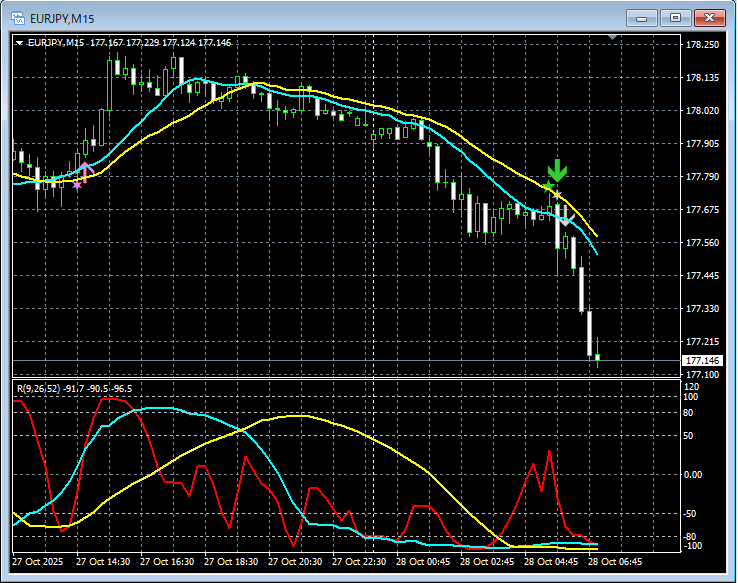
Task: Expand the chart header dropdown triangle
Action: pos(19,43)
